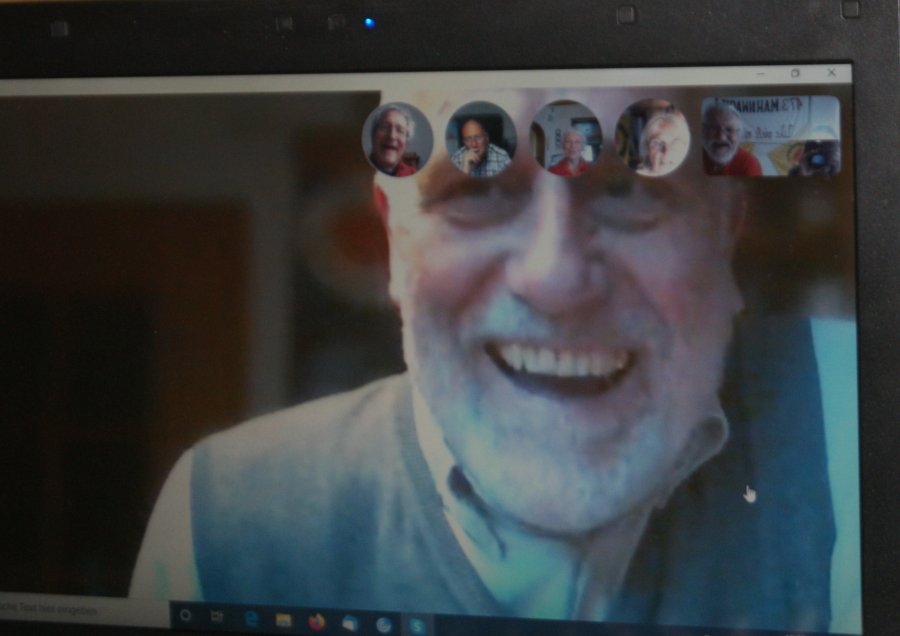Open Cortana circle on the taskbar
900x636 pixels.
point(185,616)
